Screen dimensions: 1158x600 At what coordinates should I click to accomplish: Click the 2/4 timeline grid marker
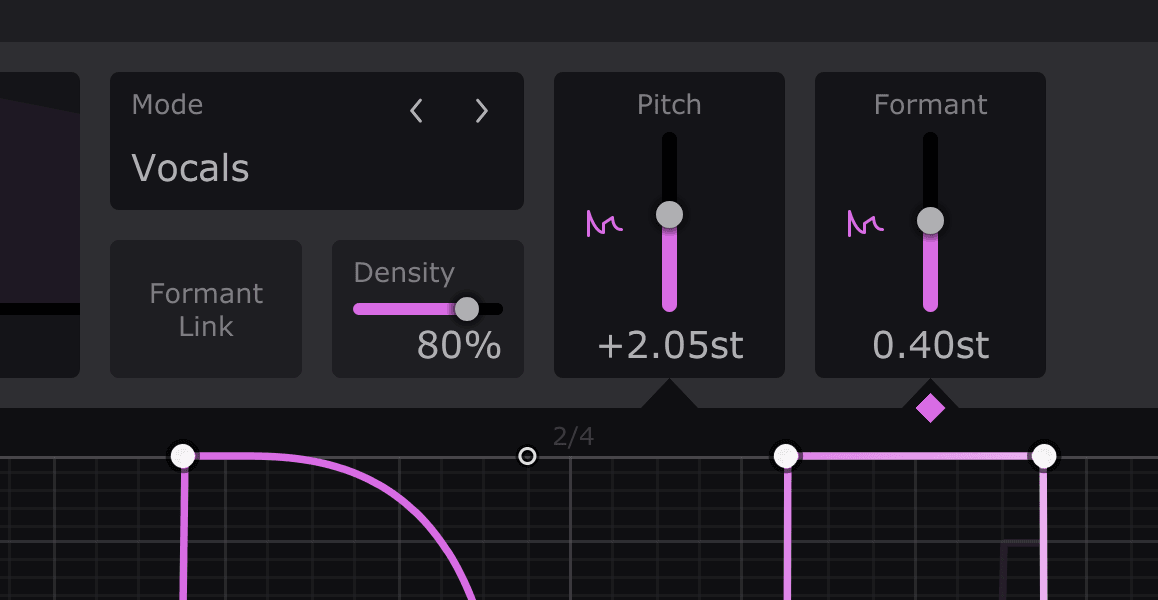point(573,436)
